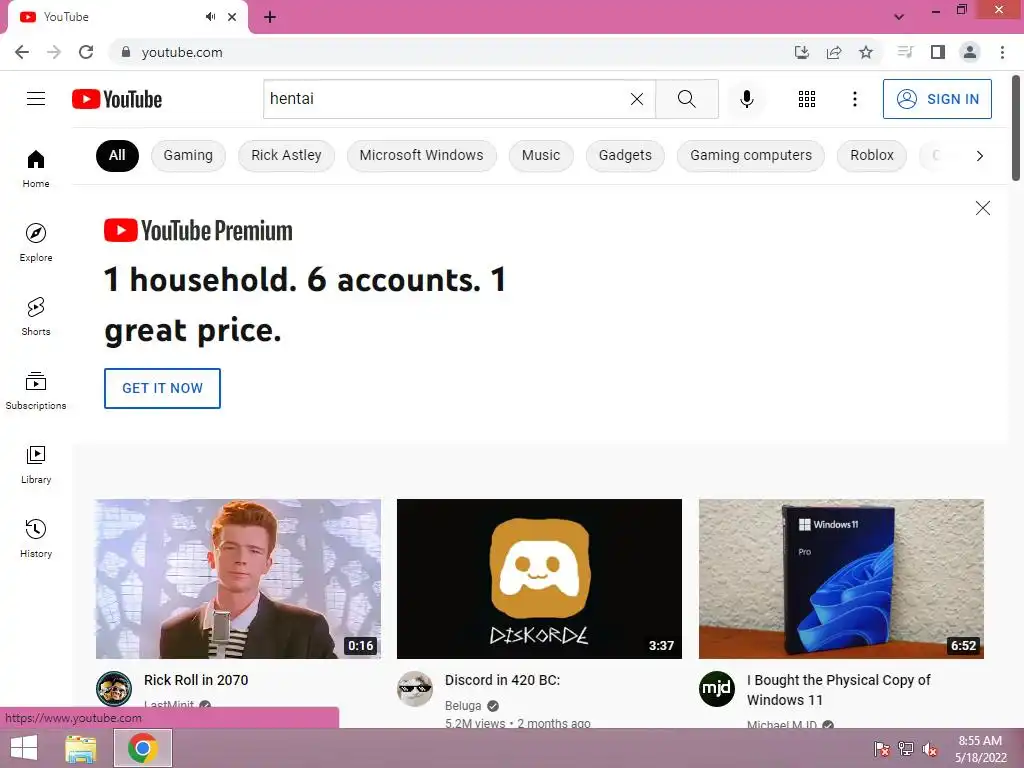1024x768 pixels.
Task: Click the Discord in 420 BC: title
Action: pyautogui.click(x=502, y=680)
